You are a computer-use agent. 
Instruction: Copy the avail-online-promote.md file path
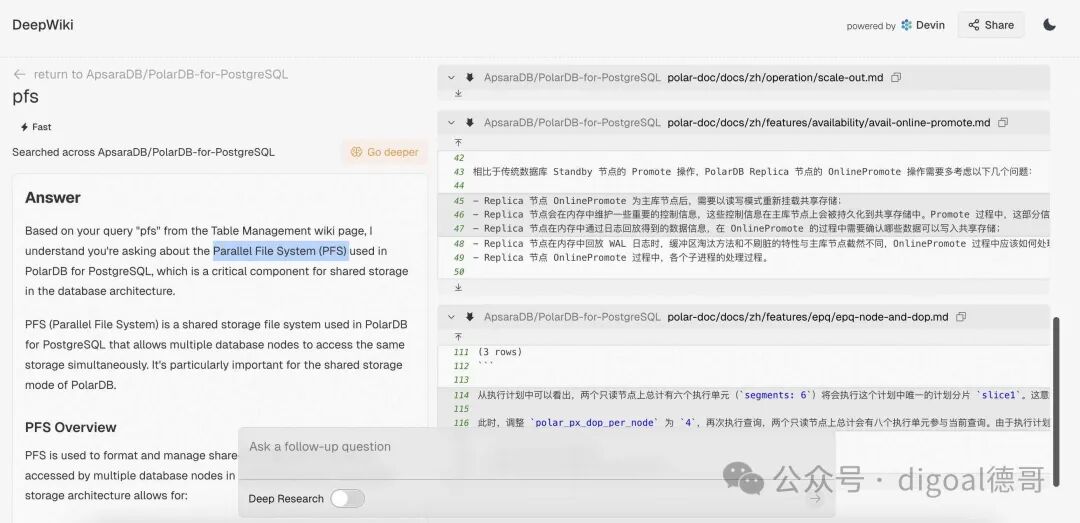(x=1003, y=123)
